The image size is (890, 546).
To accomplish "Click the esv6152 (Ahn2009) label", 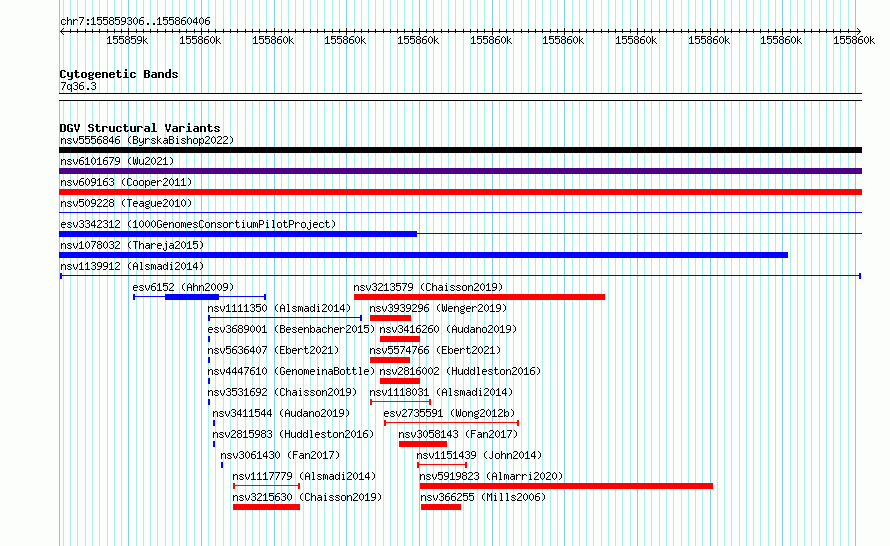I will tap(183, 287).
